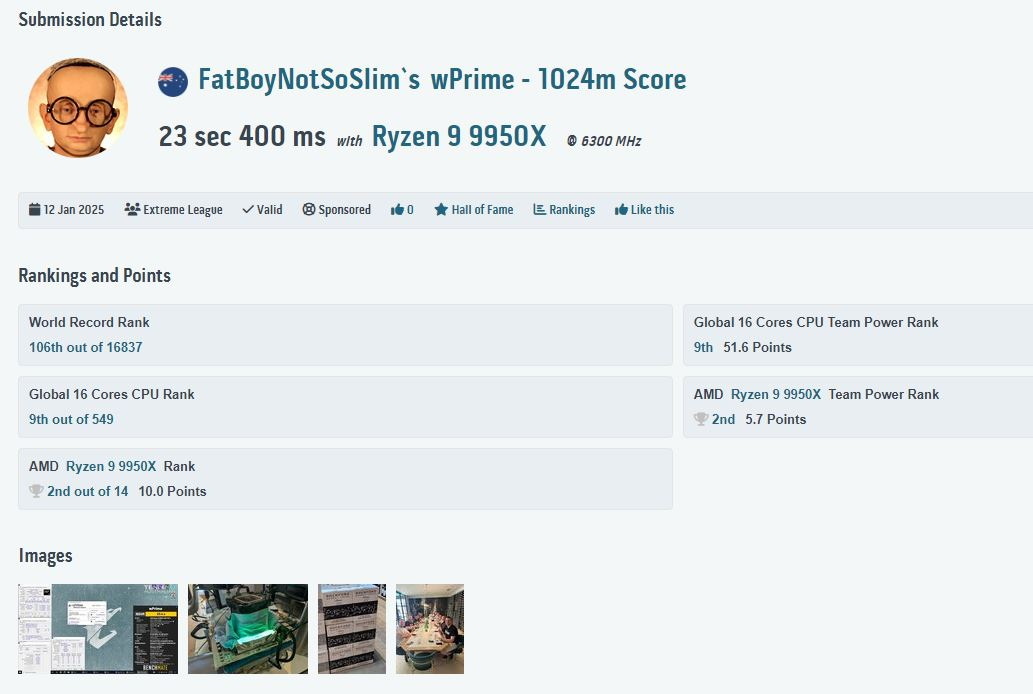
Task: Click the Like this link
Action: 652,210
